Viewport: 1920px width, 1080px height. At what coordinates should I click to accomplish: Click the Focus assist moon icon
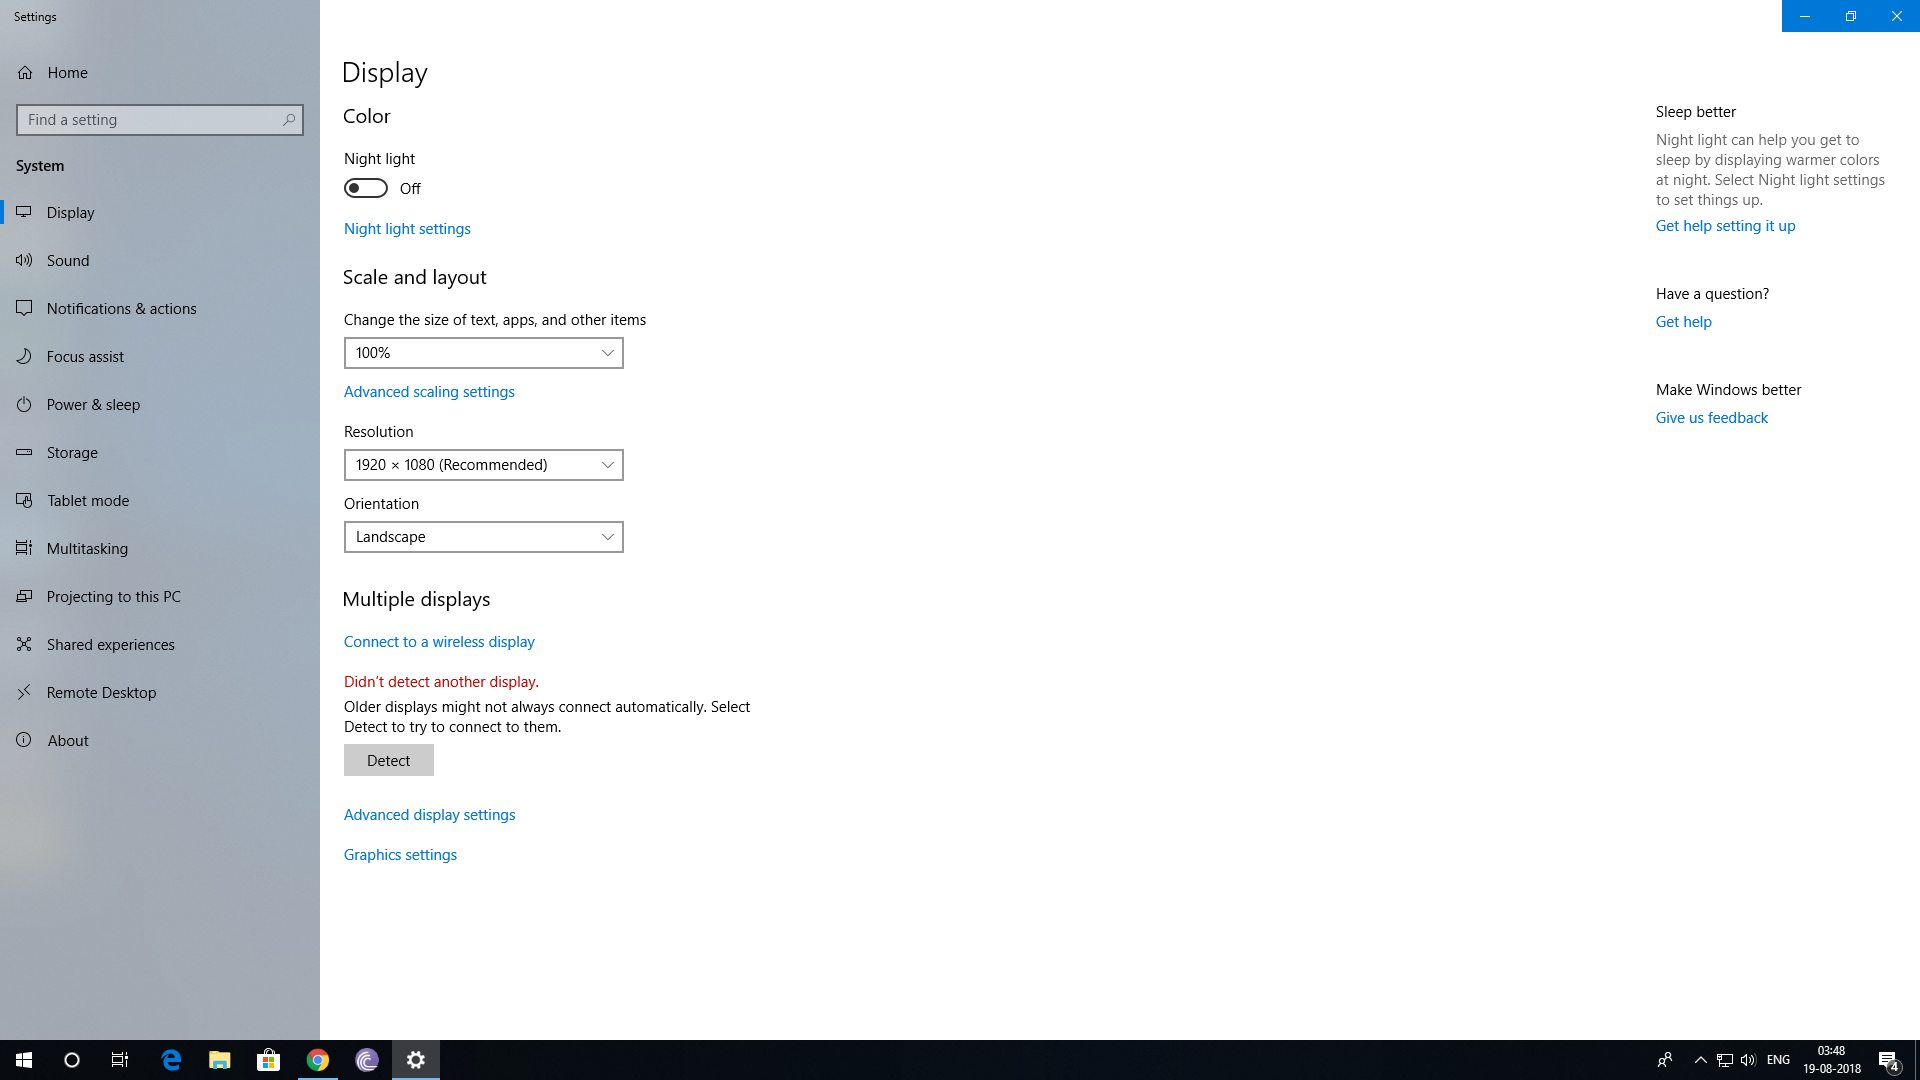coord(24,357)
